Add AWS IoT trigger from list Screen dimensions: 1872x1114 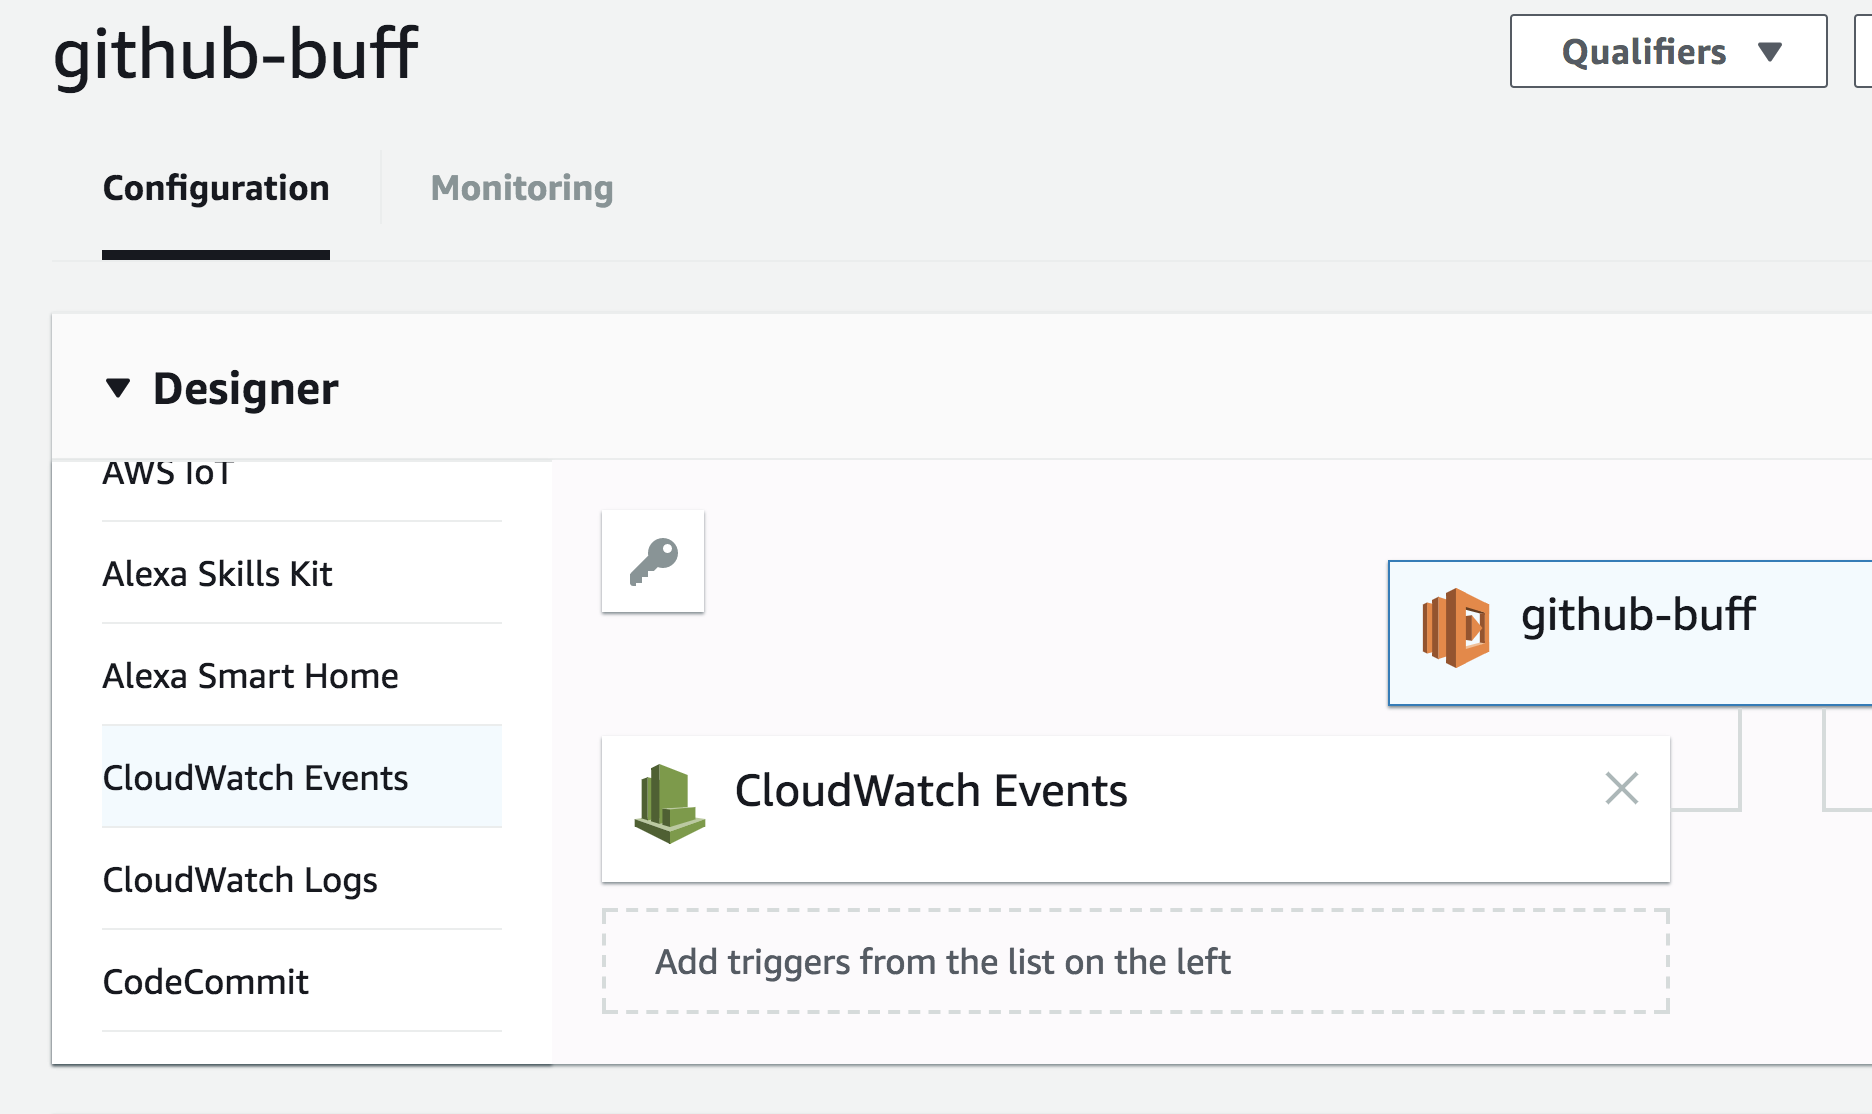pyautogui.click(x=167, y=474)
